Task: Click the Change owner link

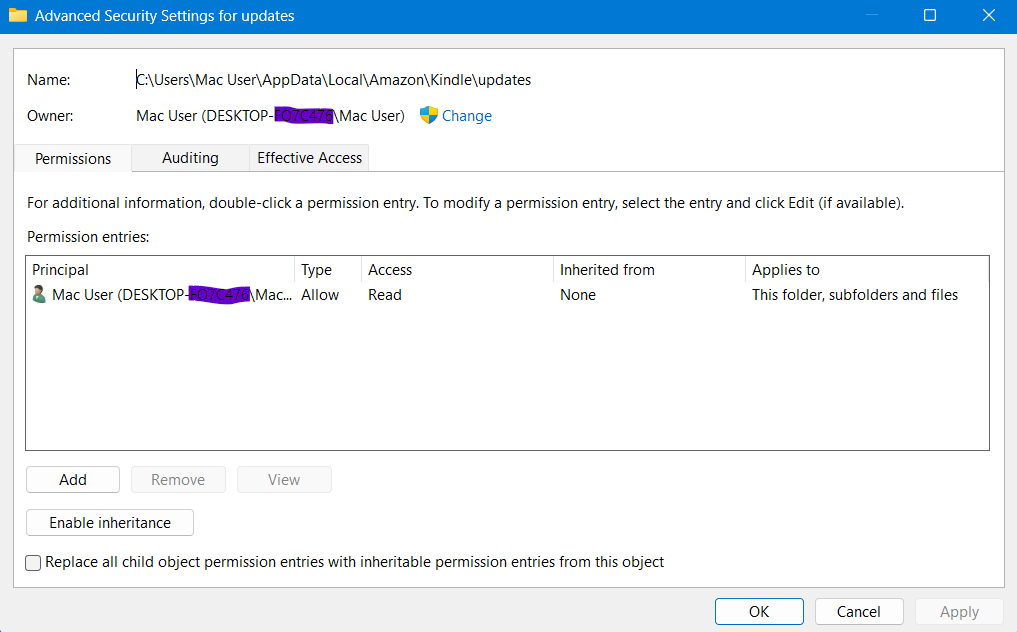Action: pyautogui.click(x=467, y=116)
